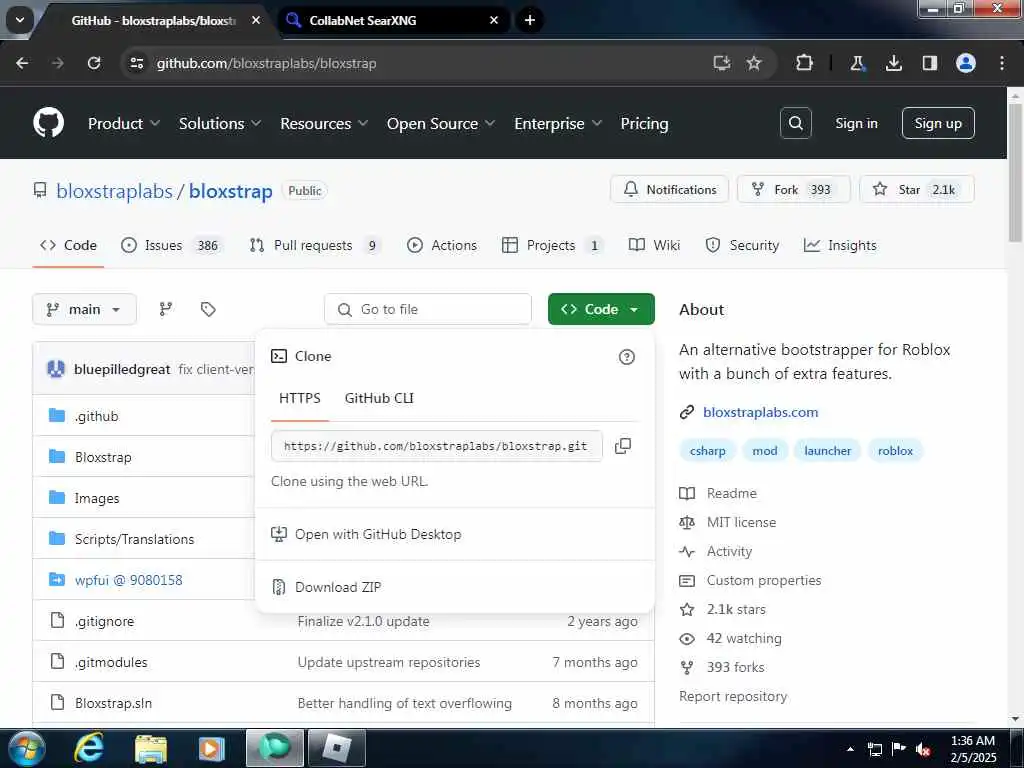Screen dimensions: 1024x768
Task: Toggle browser side panel icon
Action: [929, 63]
